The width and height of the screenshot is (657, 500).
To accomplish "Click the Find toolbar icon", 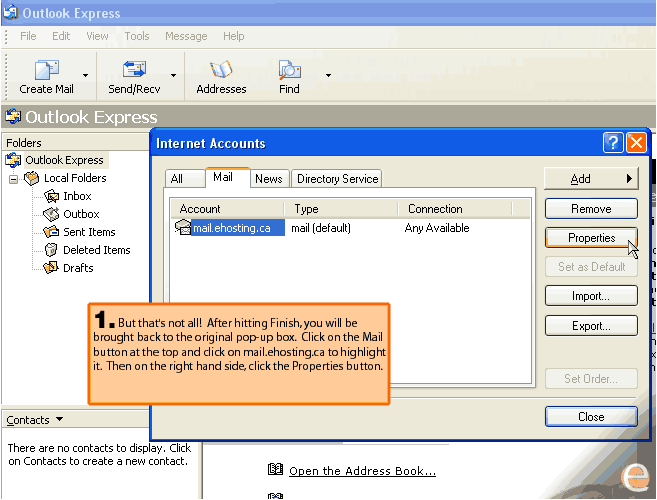I will click(x=289, y=70).
